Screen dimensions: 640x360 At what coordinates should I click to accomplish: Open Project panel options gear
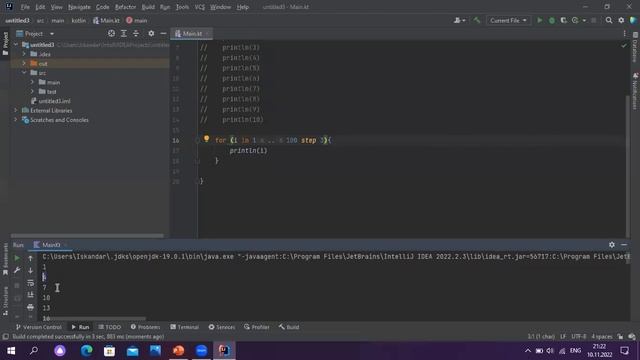[151, 33]
